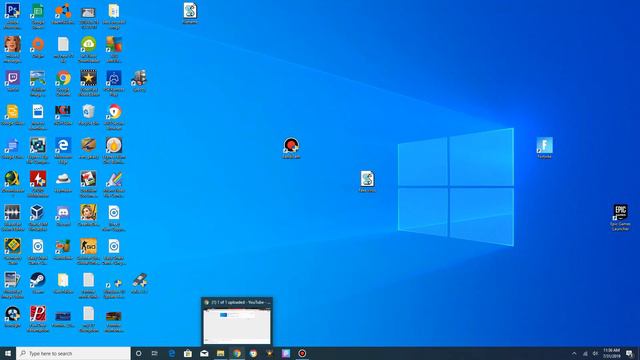640x360 pixels.
Task: Click the taskbar search box
Action: [x=73, y=353]
